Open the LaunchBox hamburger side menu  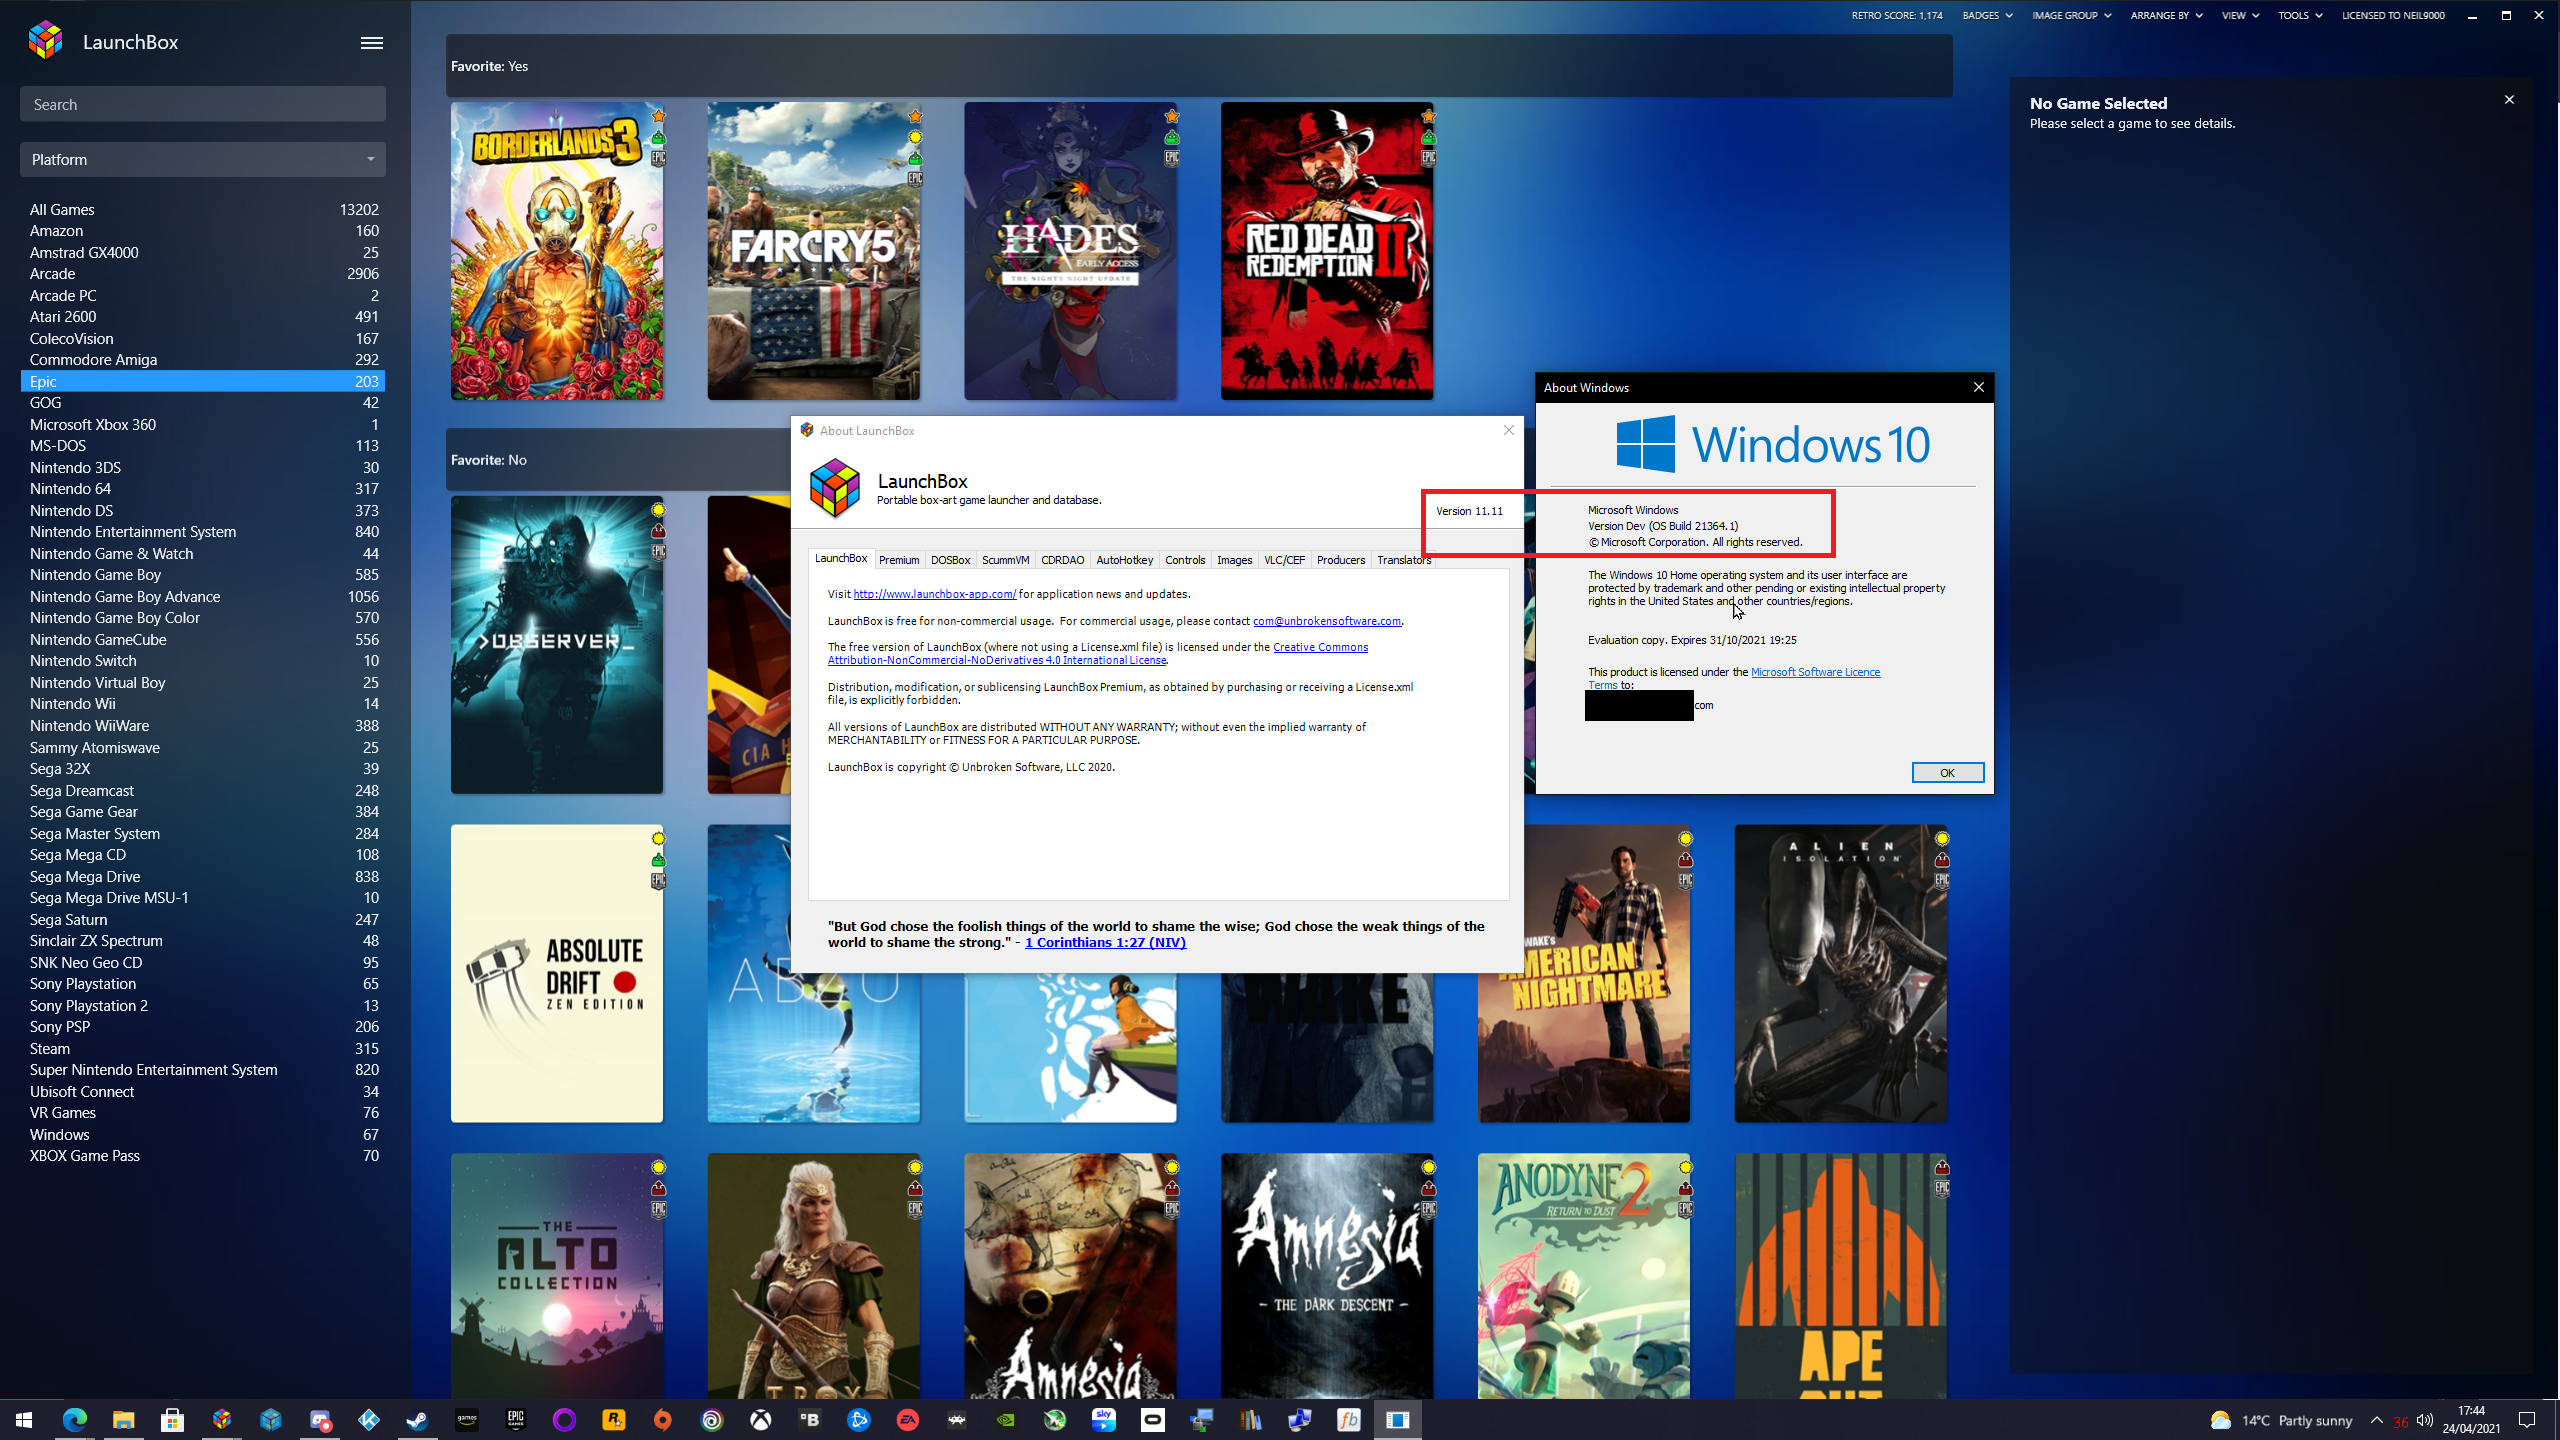point(371,42)
